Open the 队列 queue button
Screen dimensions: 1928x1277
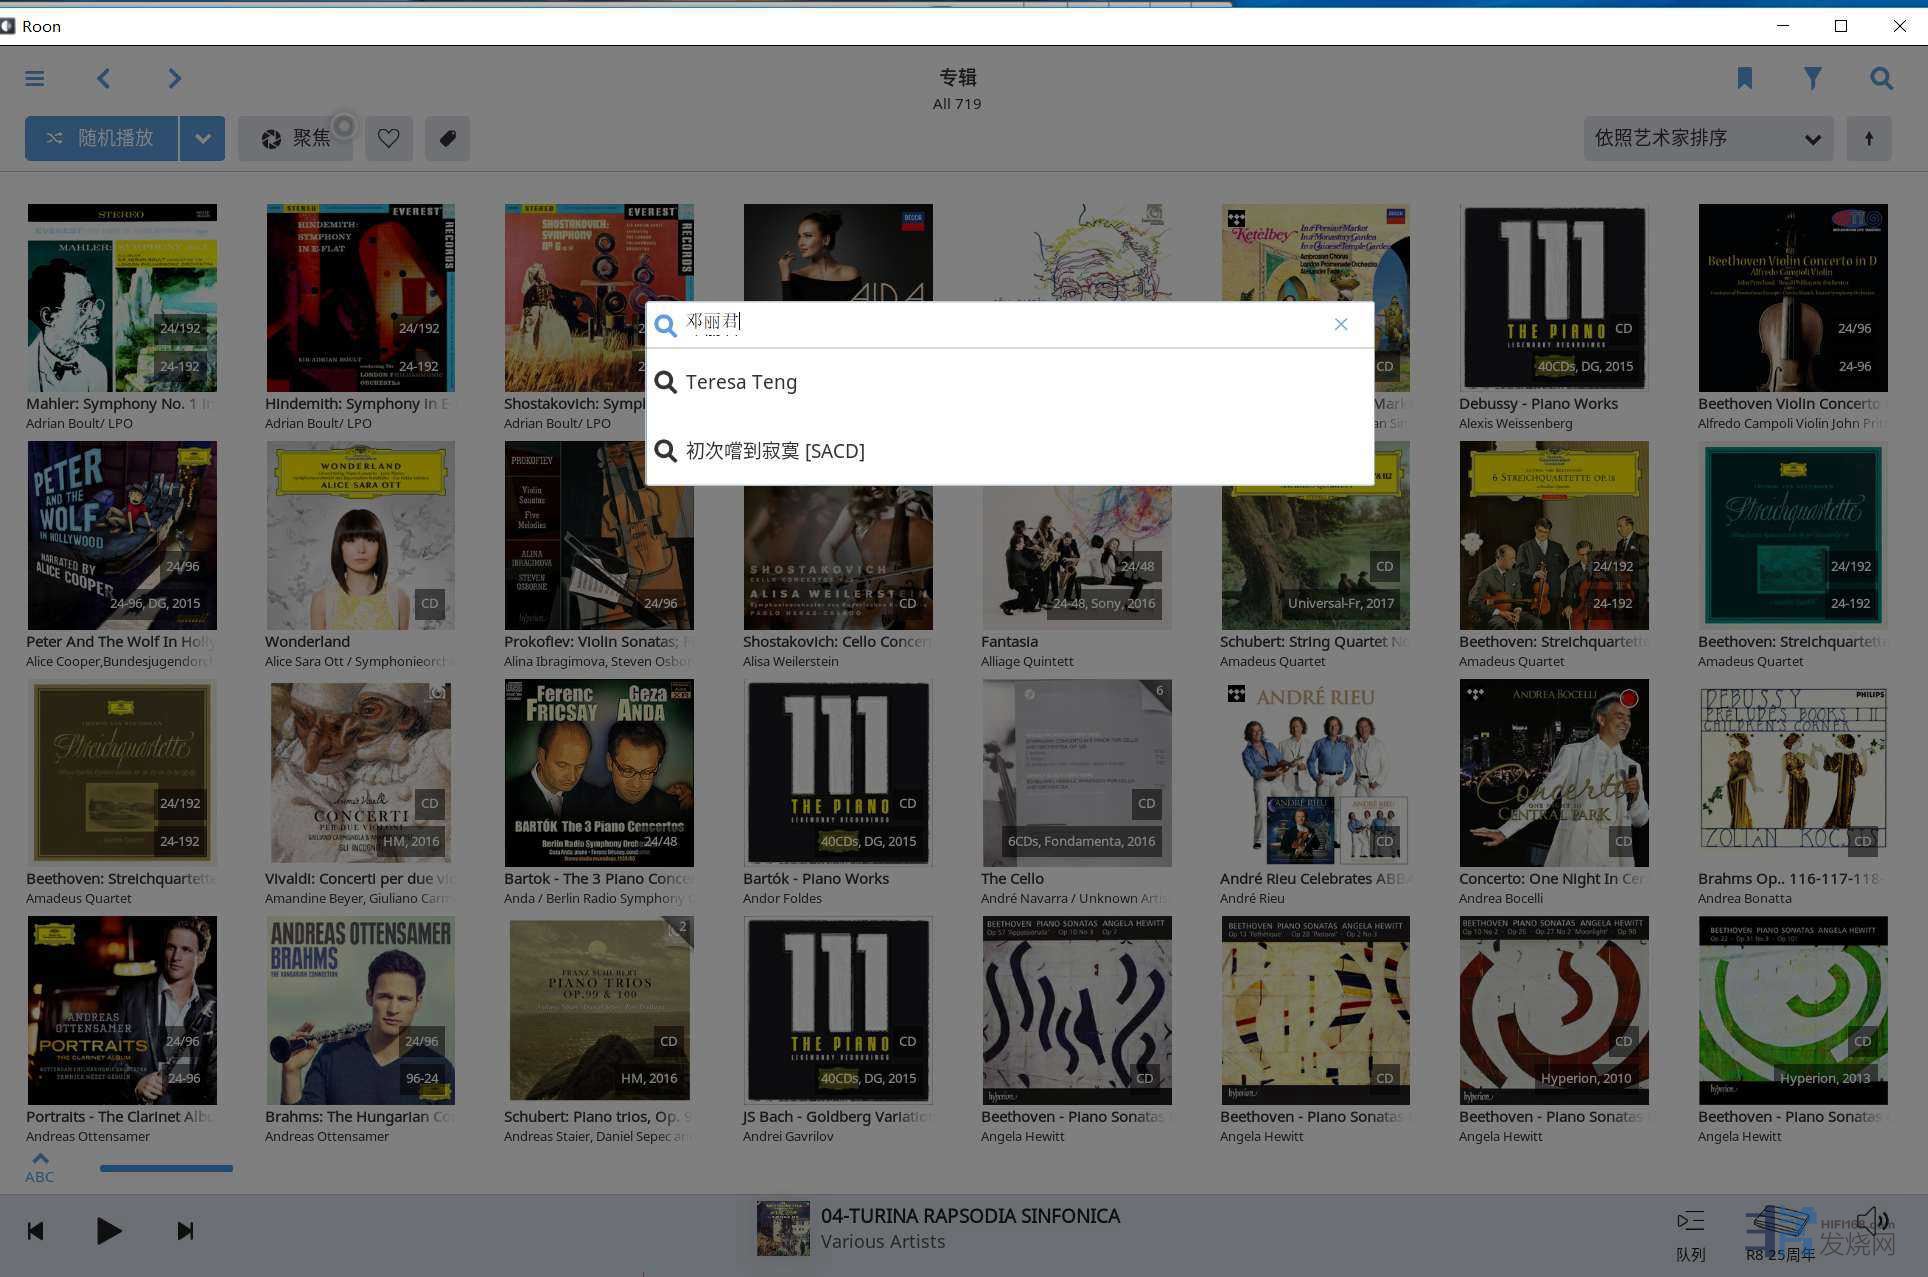tap(1690, 1232)
